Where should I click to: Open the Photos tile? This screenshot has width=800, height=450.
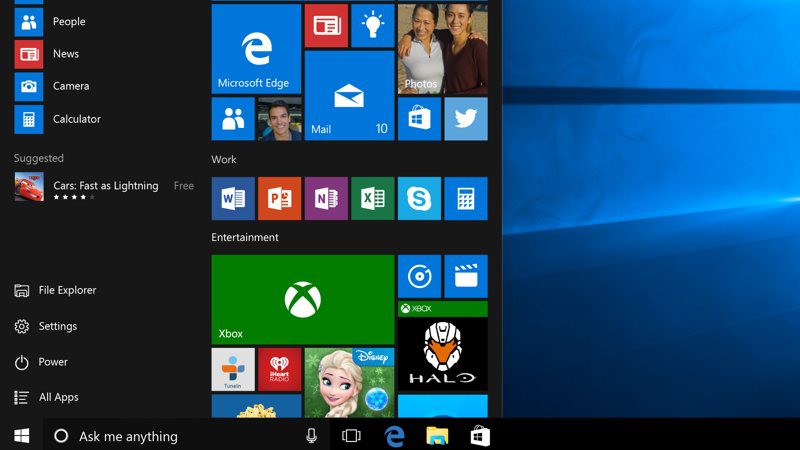point(443,49)
